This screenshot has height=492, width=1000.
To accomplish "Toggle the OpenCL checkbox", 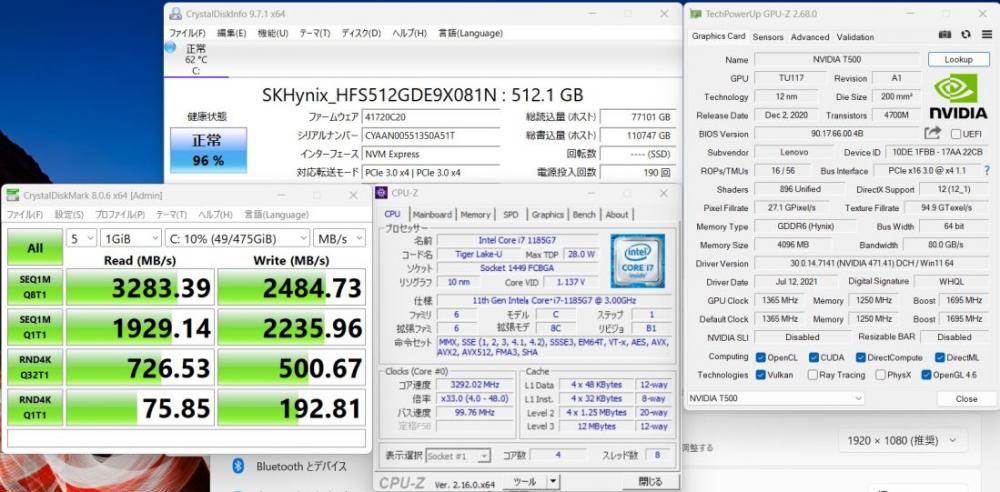I will (760, 357).
